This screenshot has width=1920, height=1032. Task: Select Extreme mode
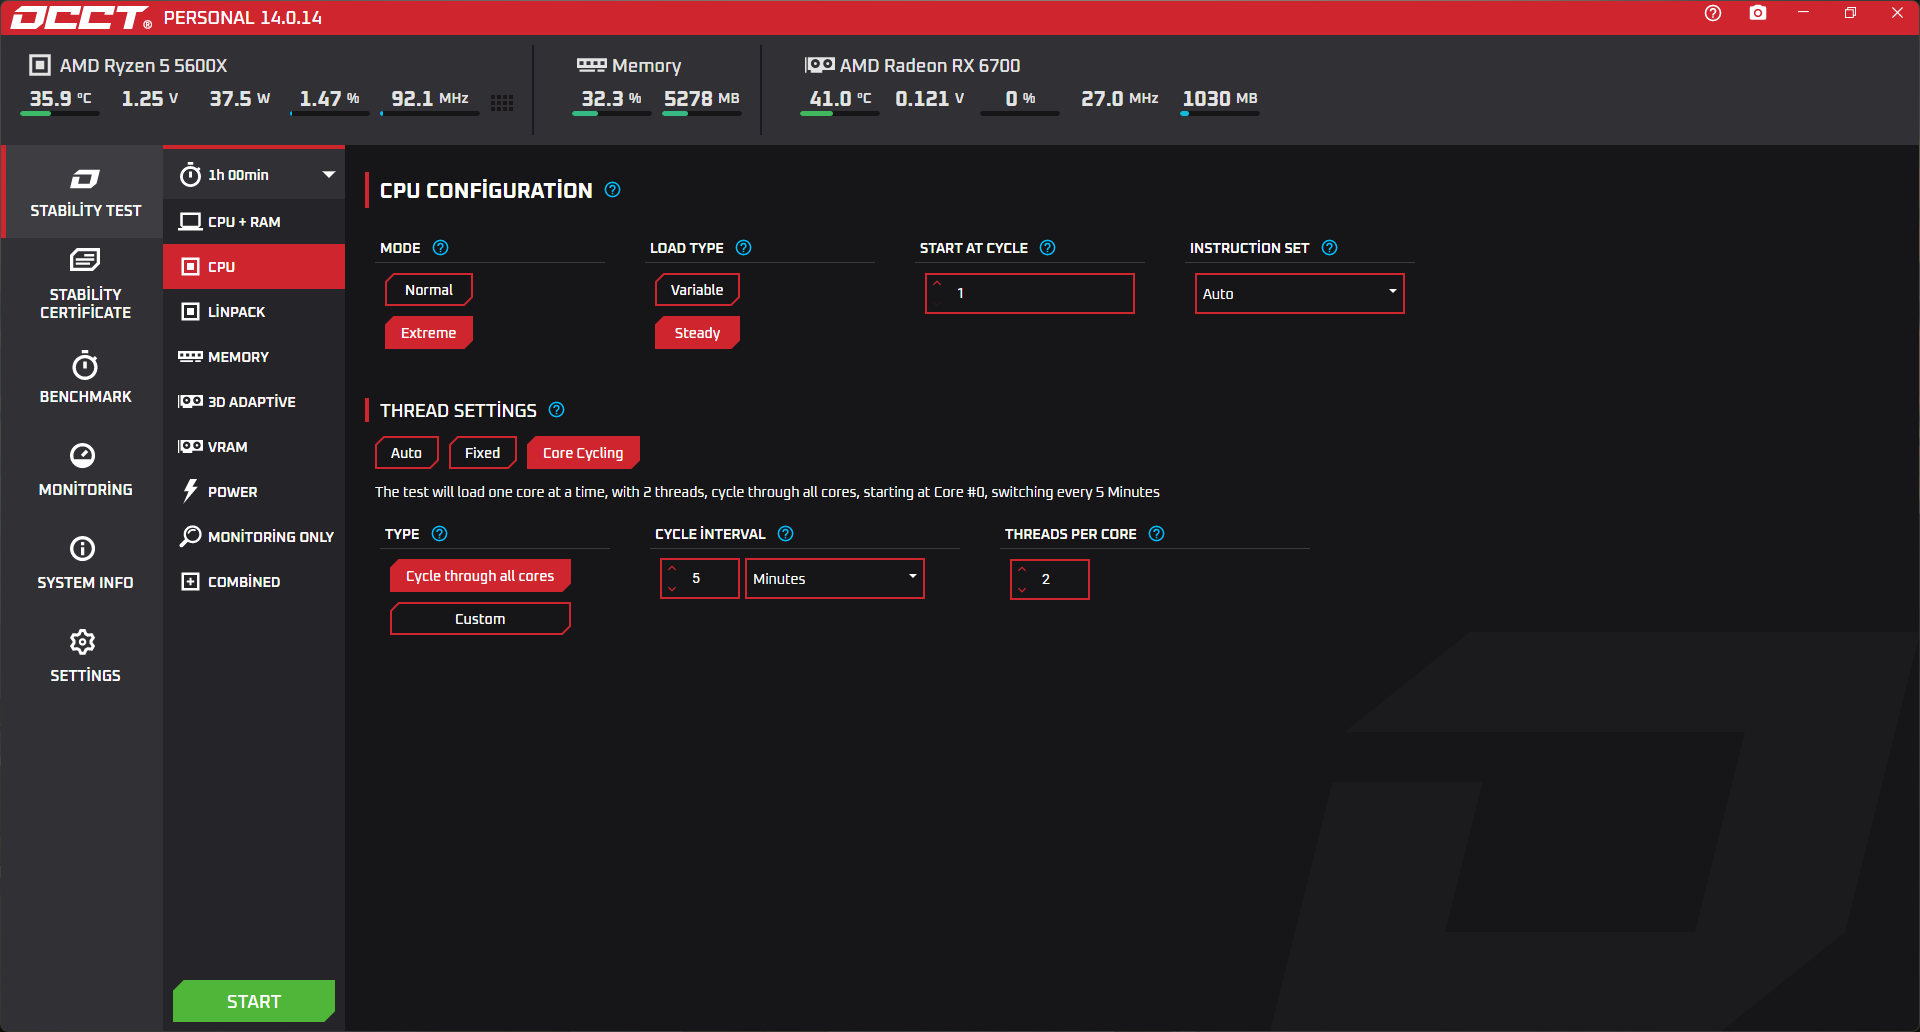click(429, 333)
